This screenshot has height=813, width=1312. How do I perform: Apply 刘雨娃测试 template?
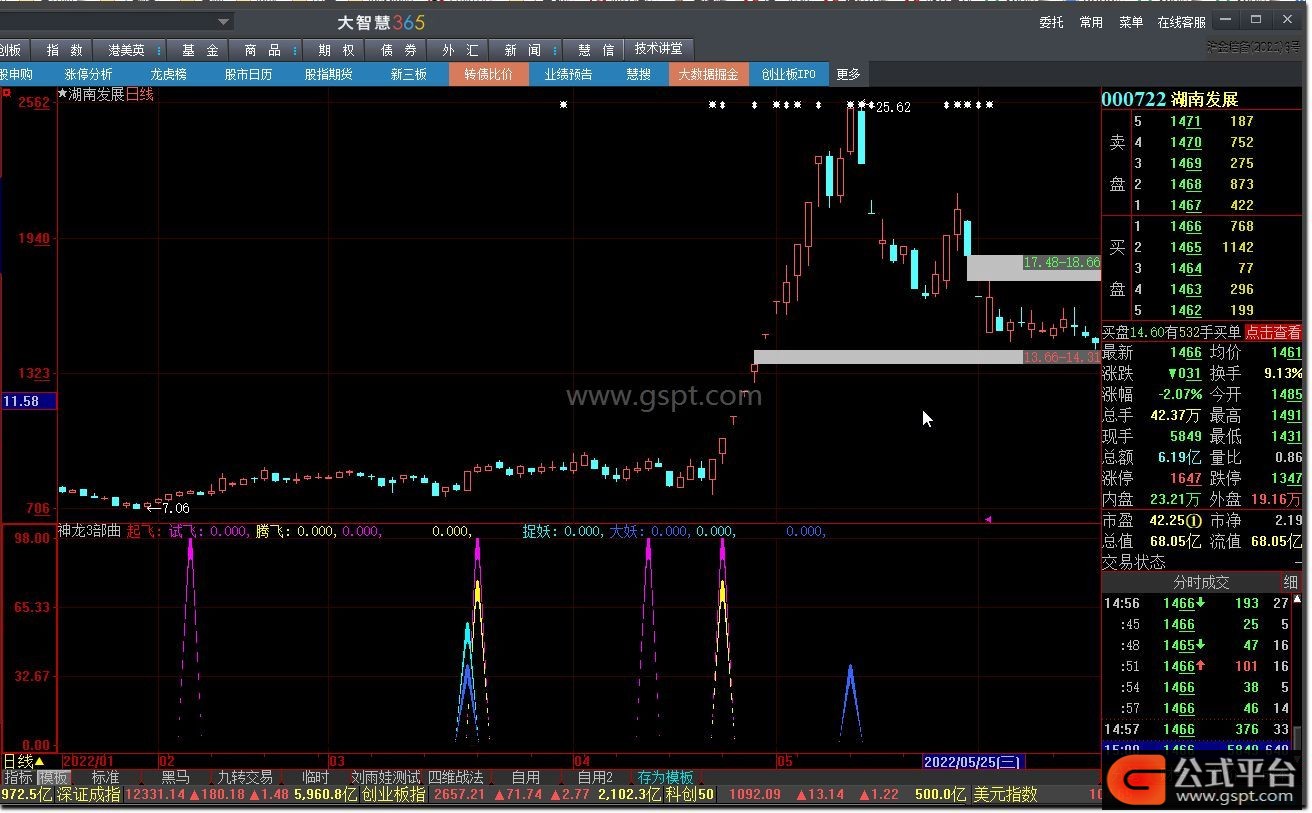[x=385, y=777]
